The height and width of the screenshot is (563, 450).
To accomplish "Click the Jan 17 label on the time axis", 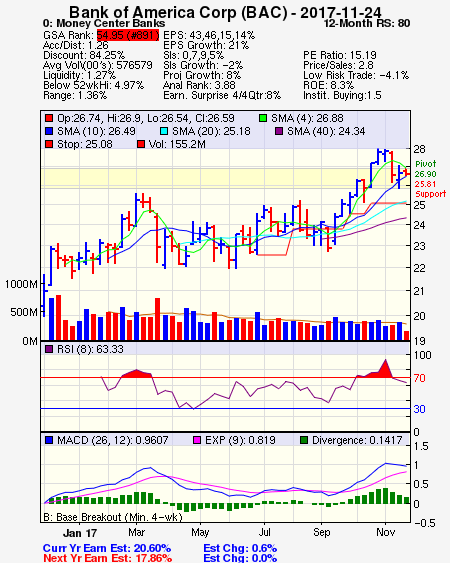I will coord(80,533).
